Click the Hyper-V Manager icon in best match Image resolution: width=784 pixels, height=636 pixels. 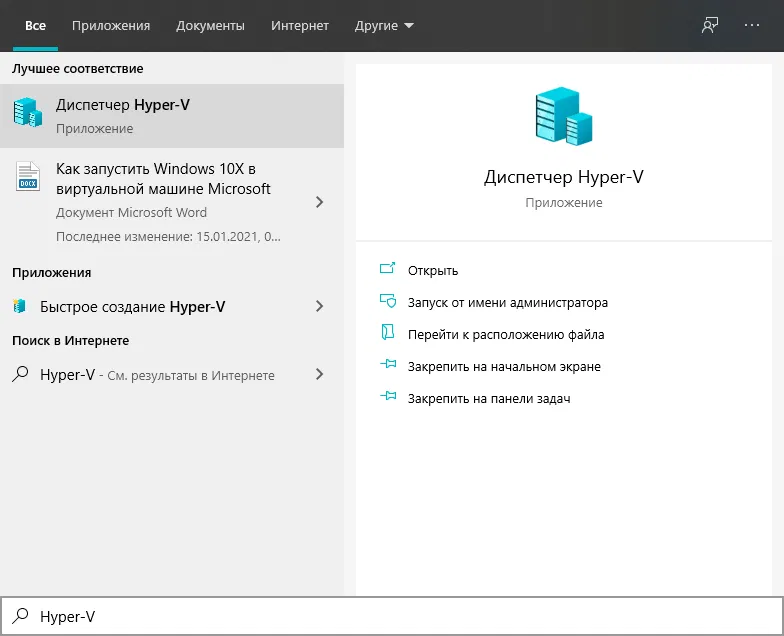click(x=28, y=113)
